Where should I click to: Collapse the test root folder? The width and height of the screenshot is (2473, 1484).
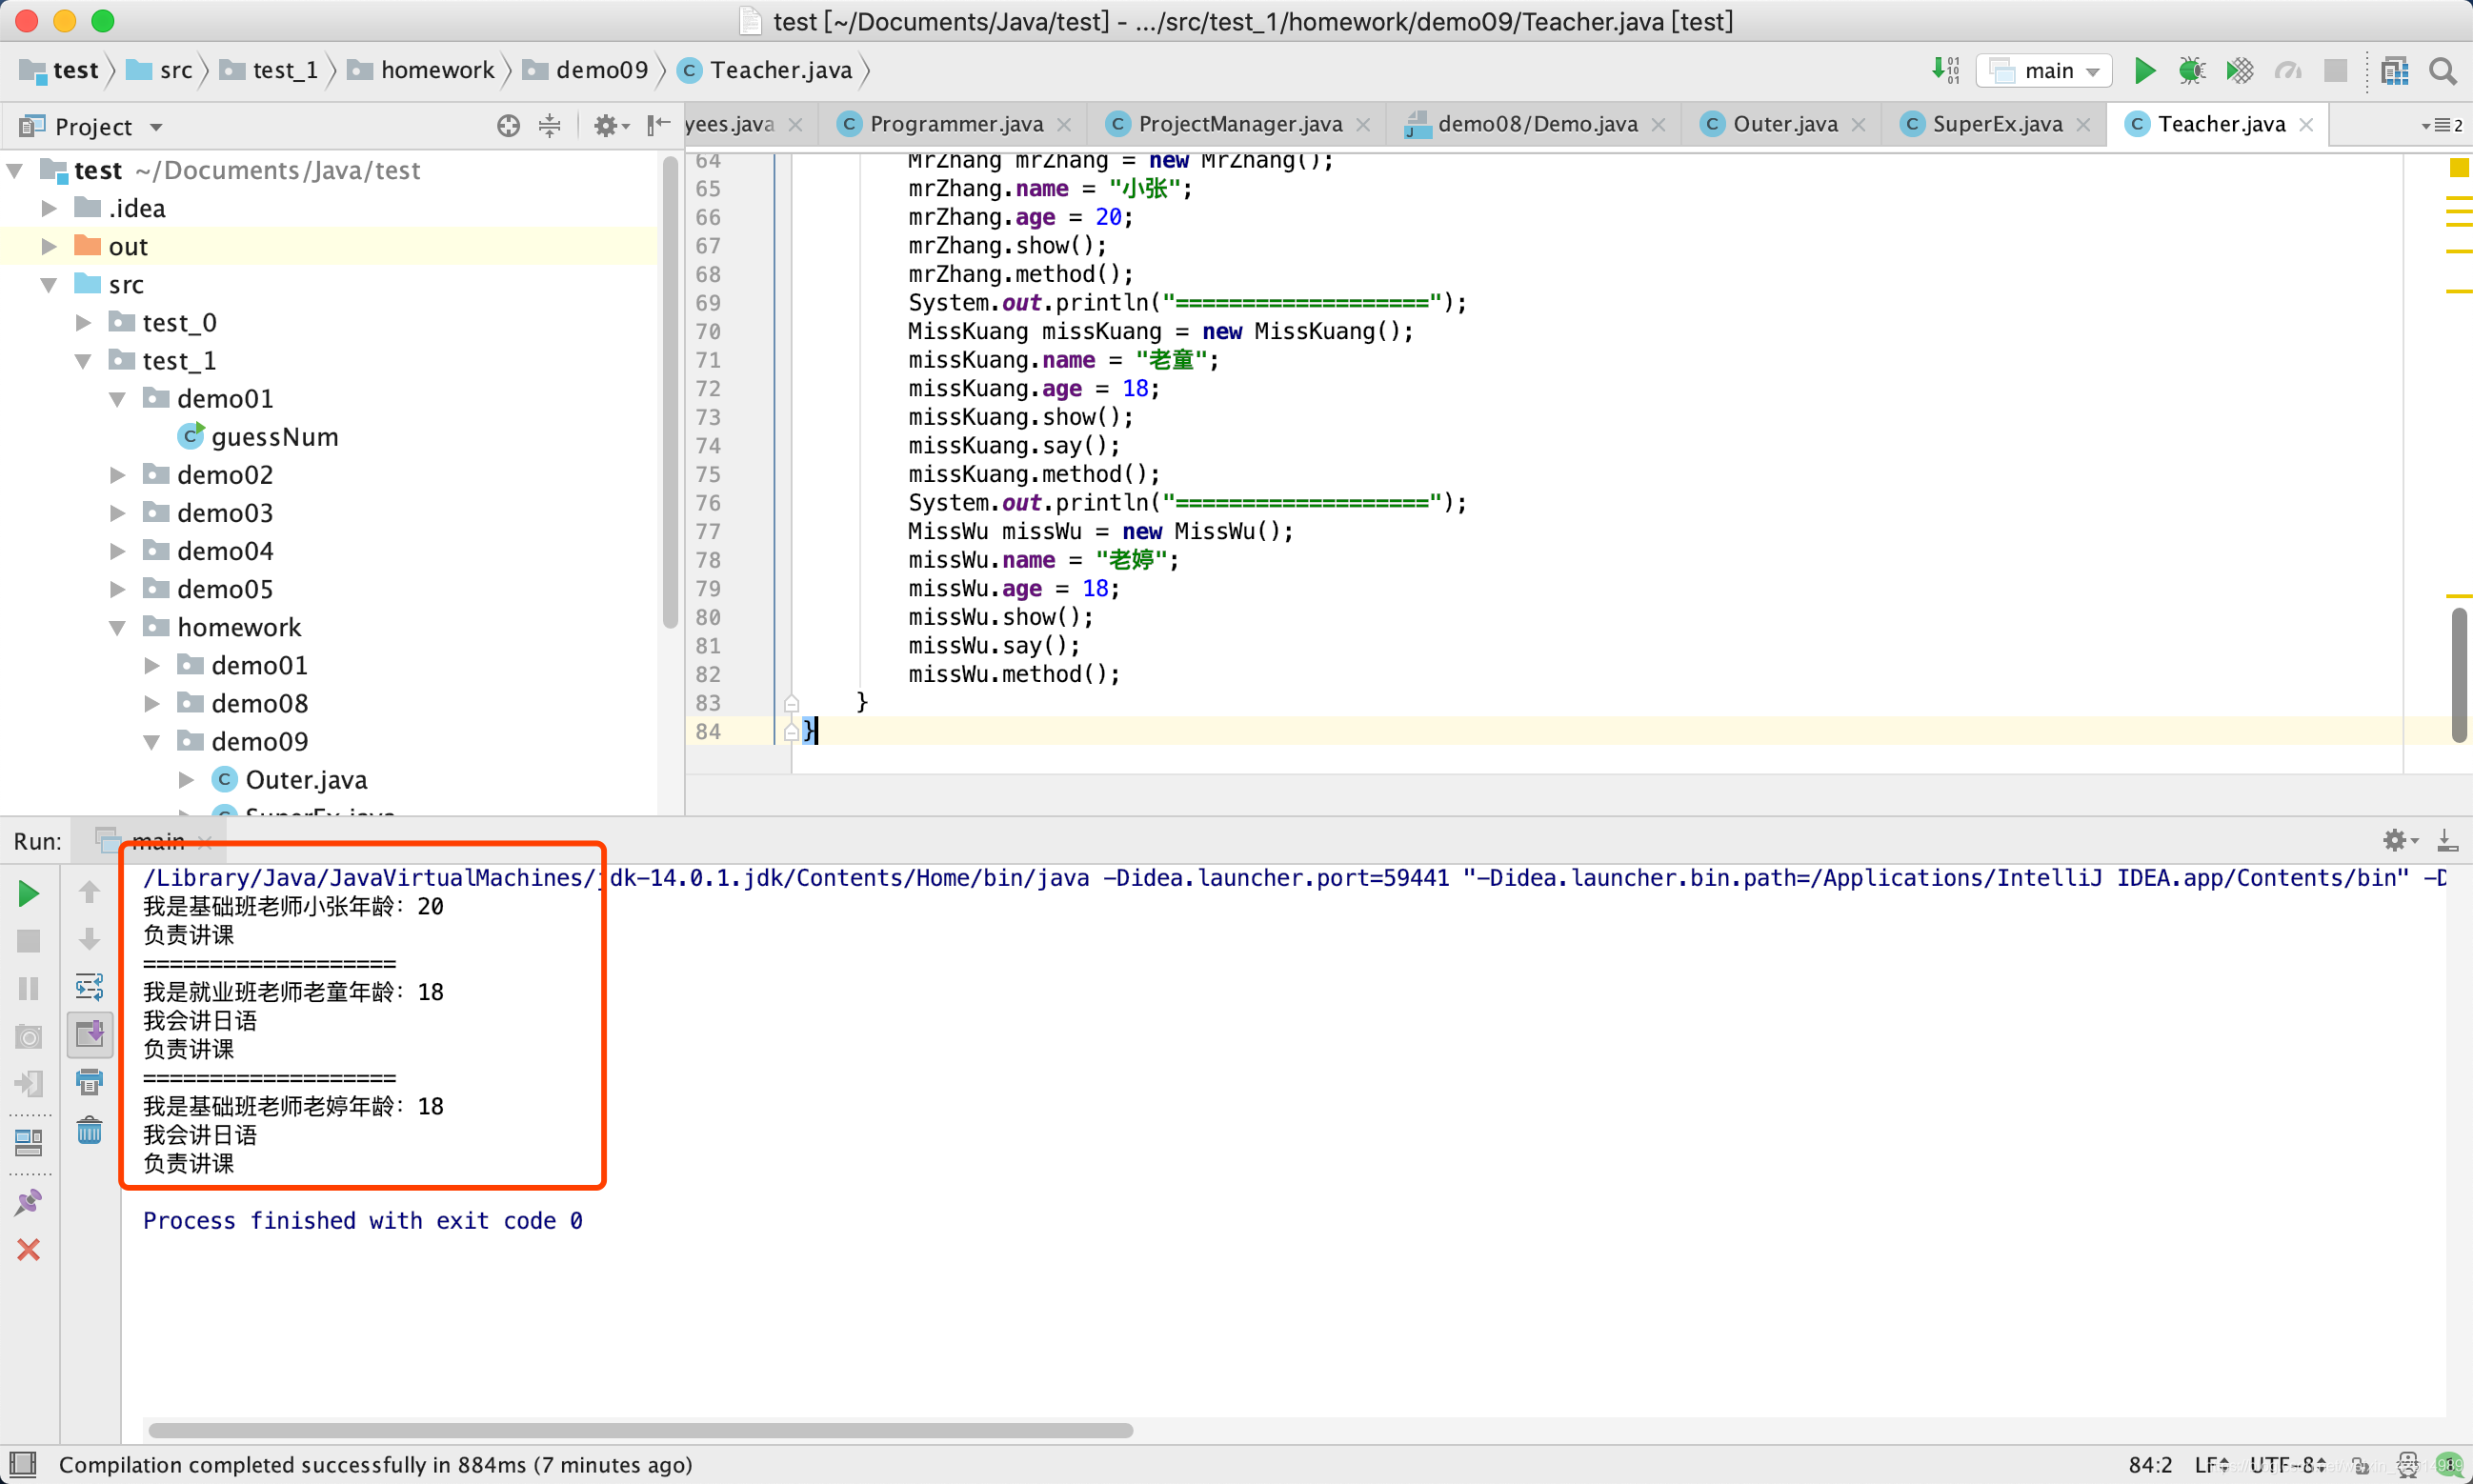click(15, 171)
